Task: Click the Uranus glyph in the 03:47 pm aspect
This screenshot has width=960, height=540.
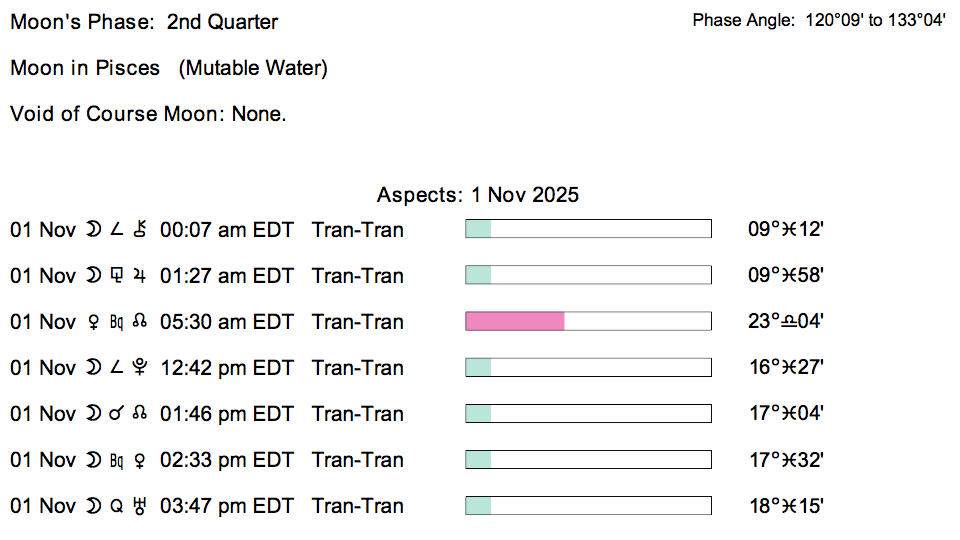Action: pyautogui.click(x=140, y=506)
